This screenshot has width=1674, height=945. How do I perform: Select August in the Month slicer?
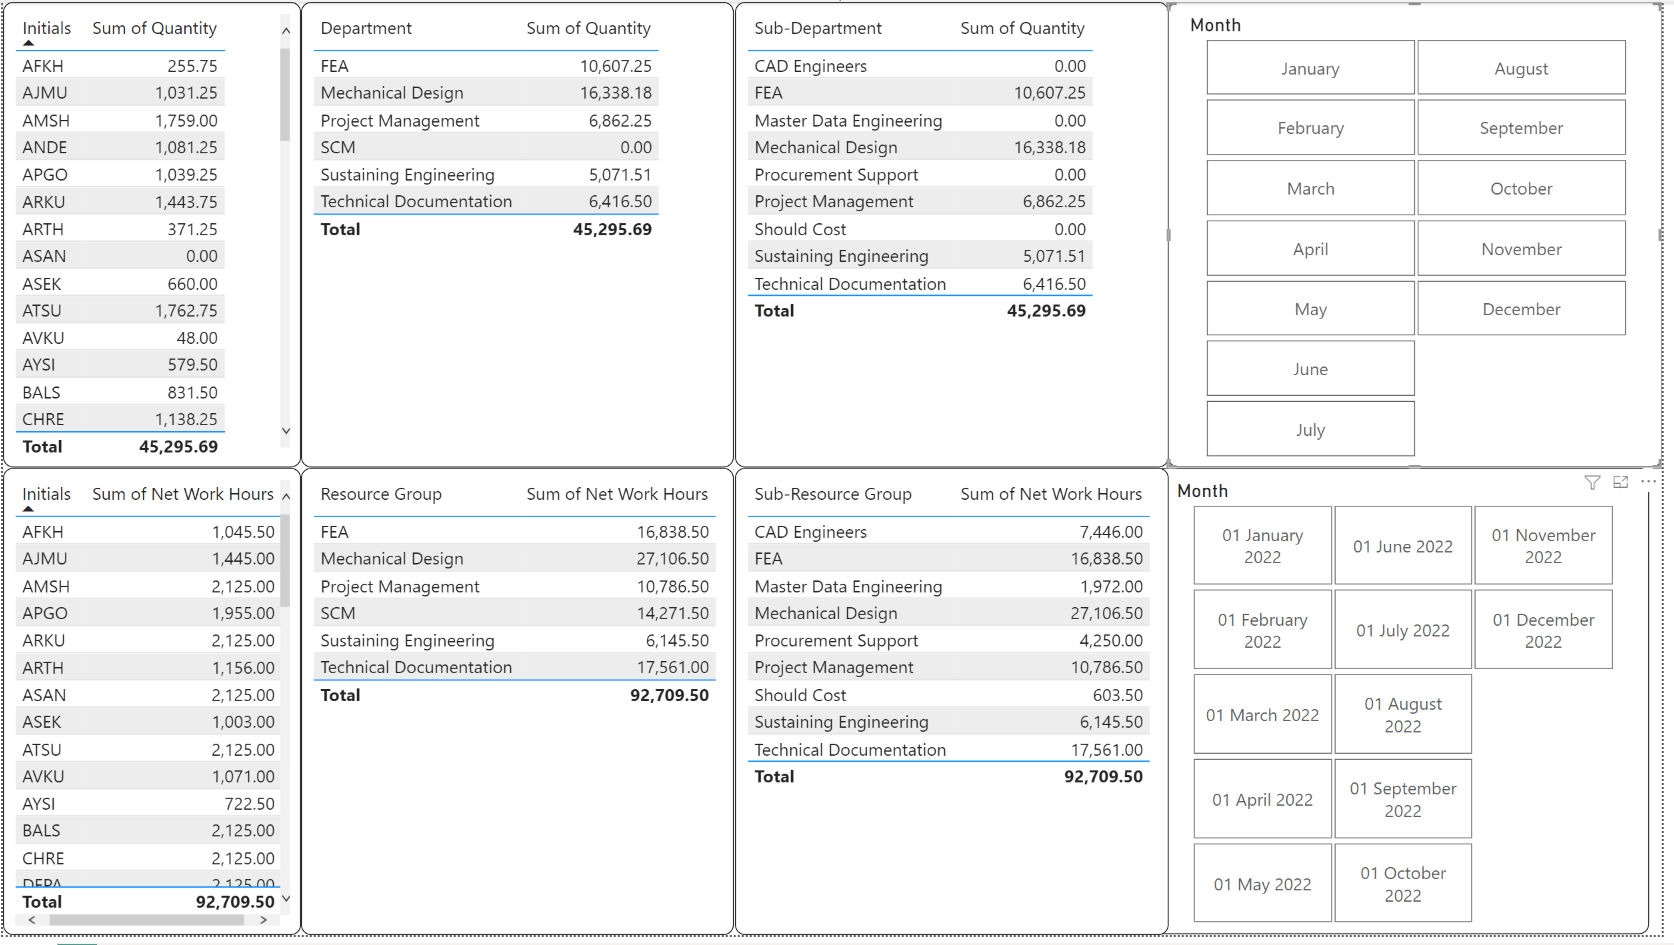(1521, 68)
